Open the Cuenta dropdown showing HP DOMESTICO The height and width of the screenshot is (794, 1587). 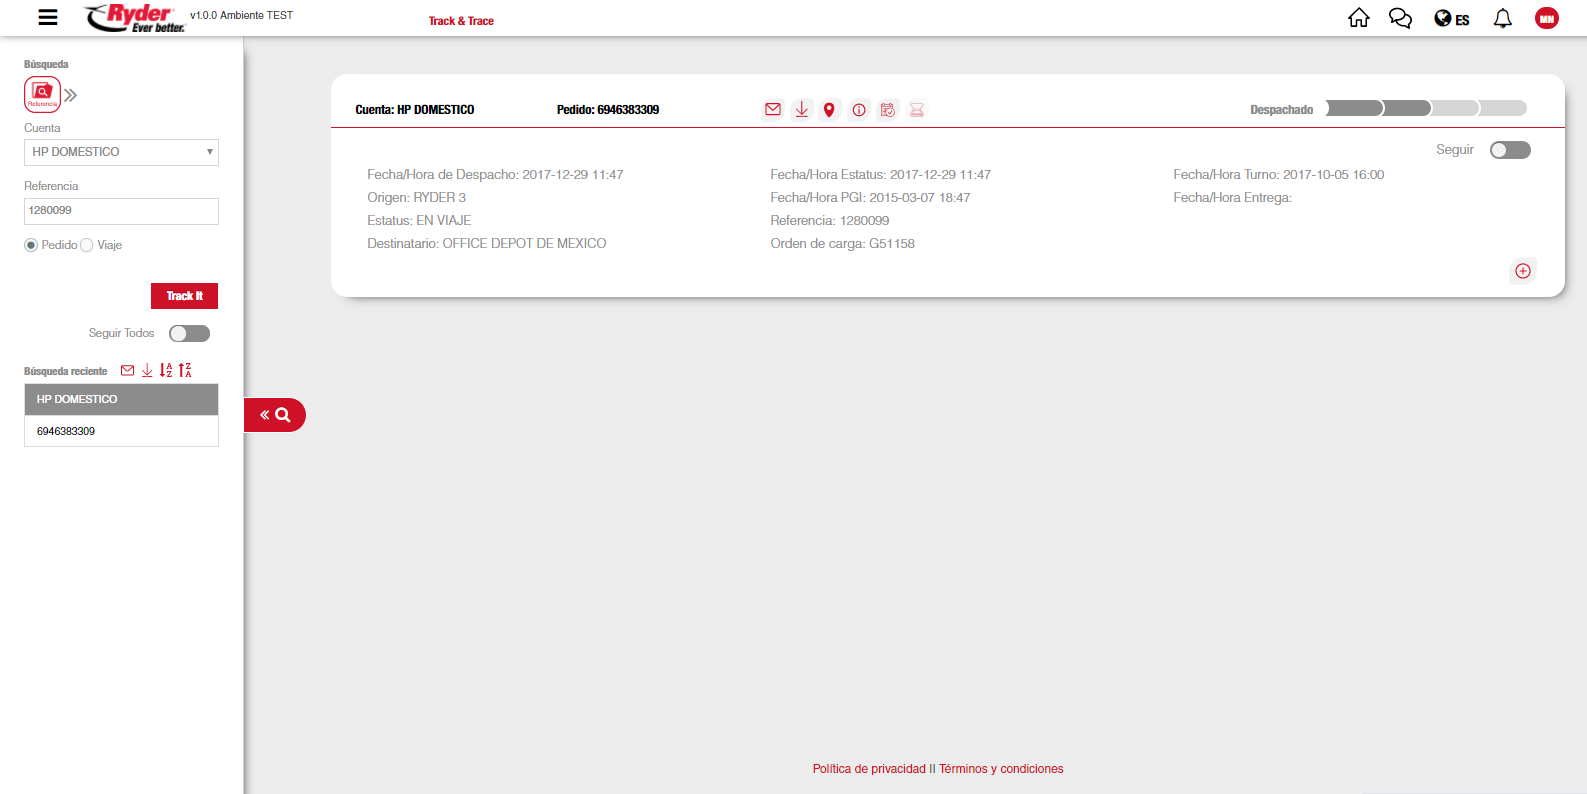click(x=121, y=152)
